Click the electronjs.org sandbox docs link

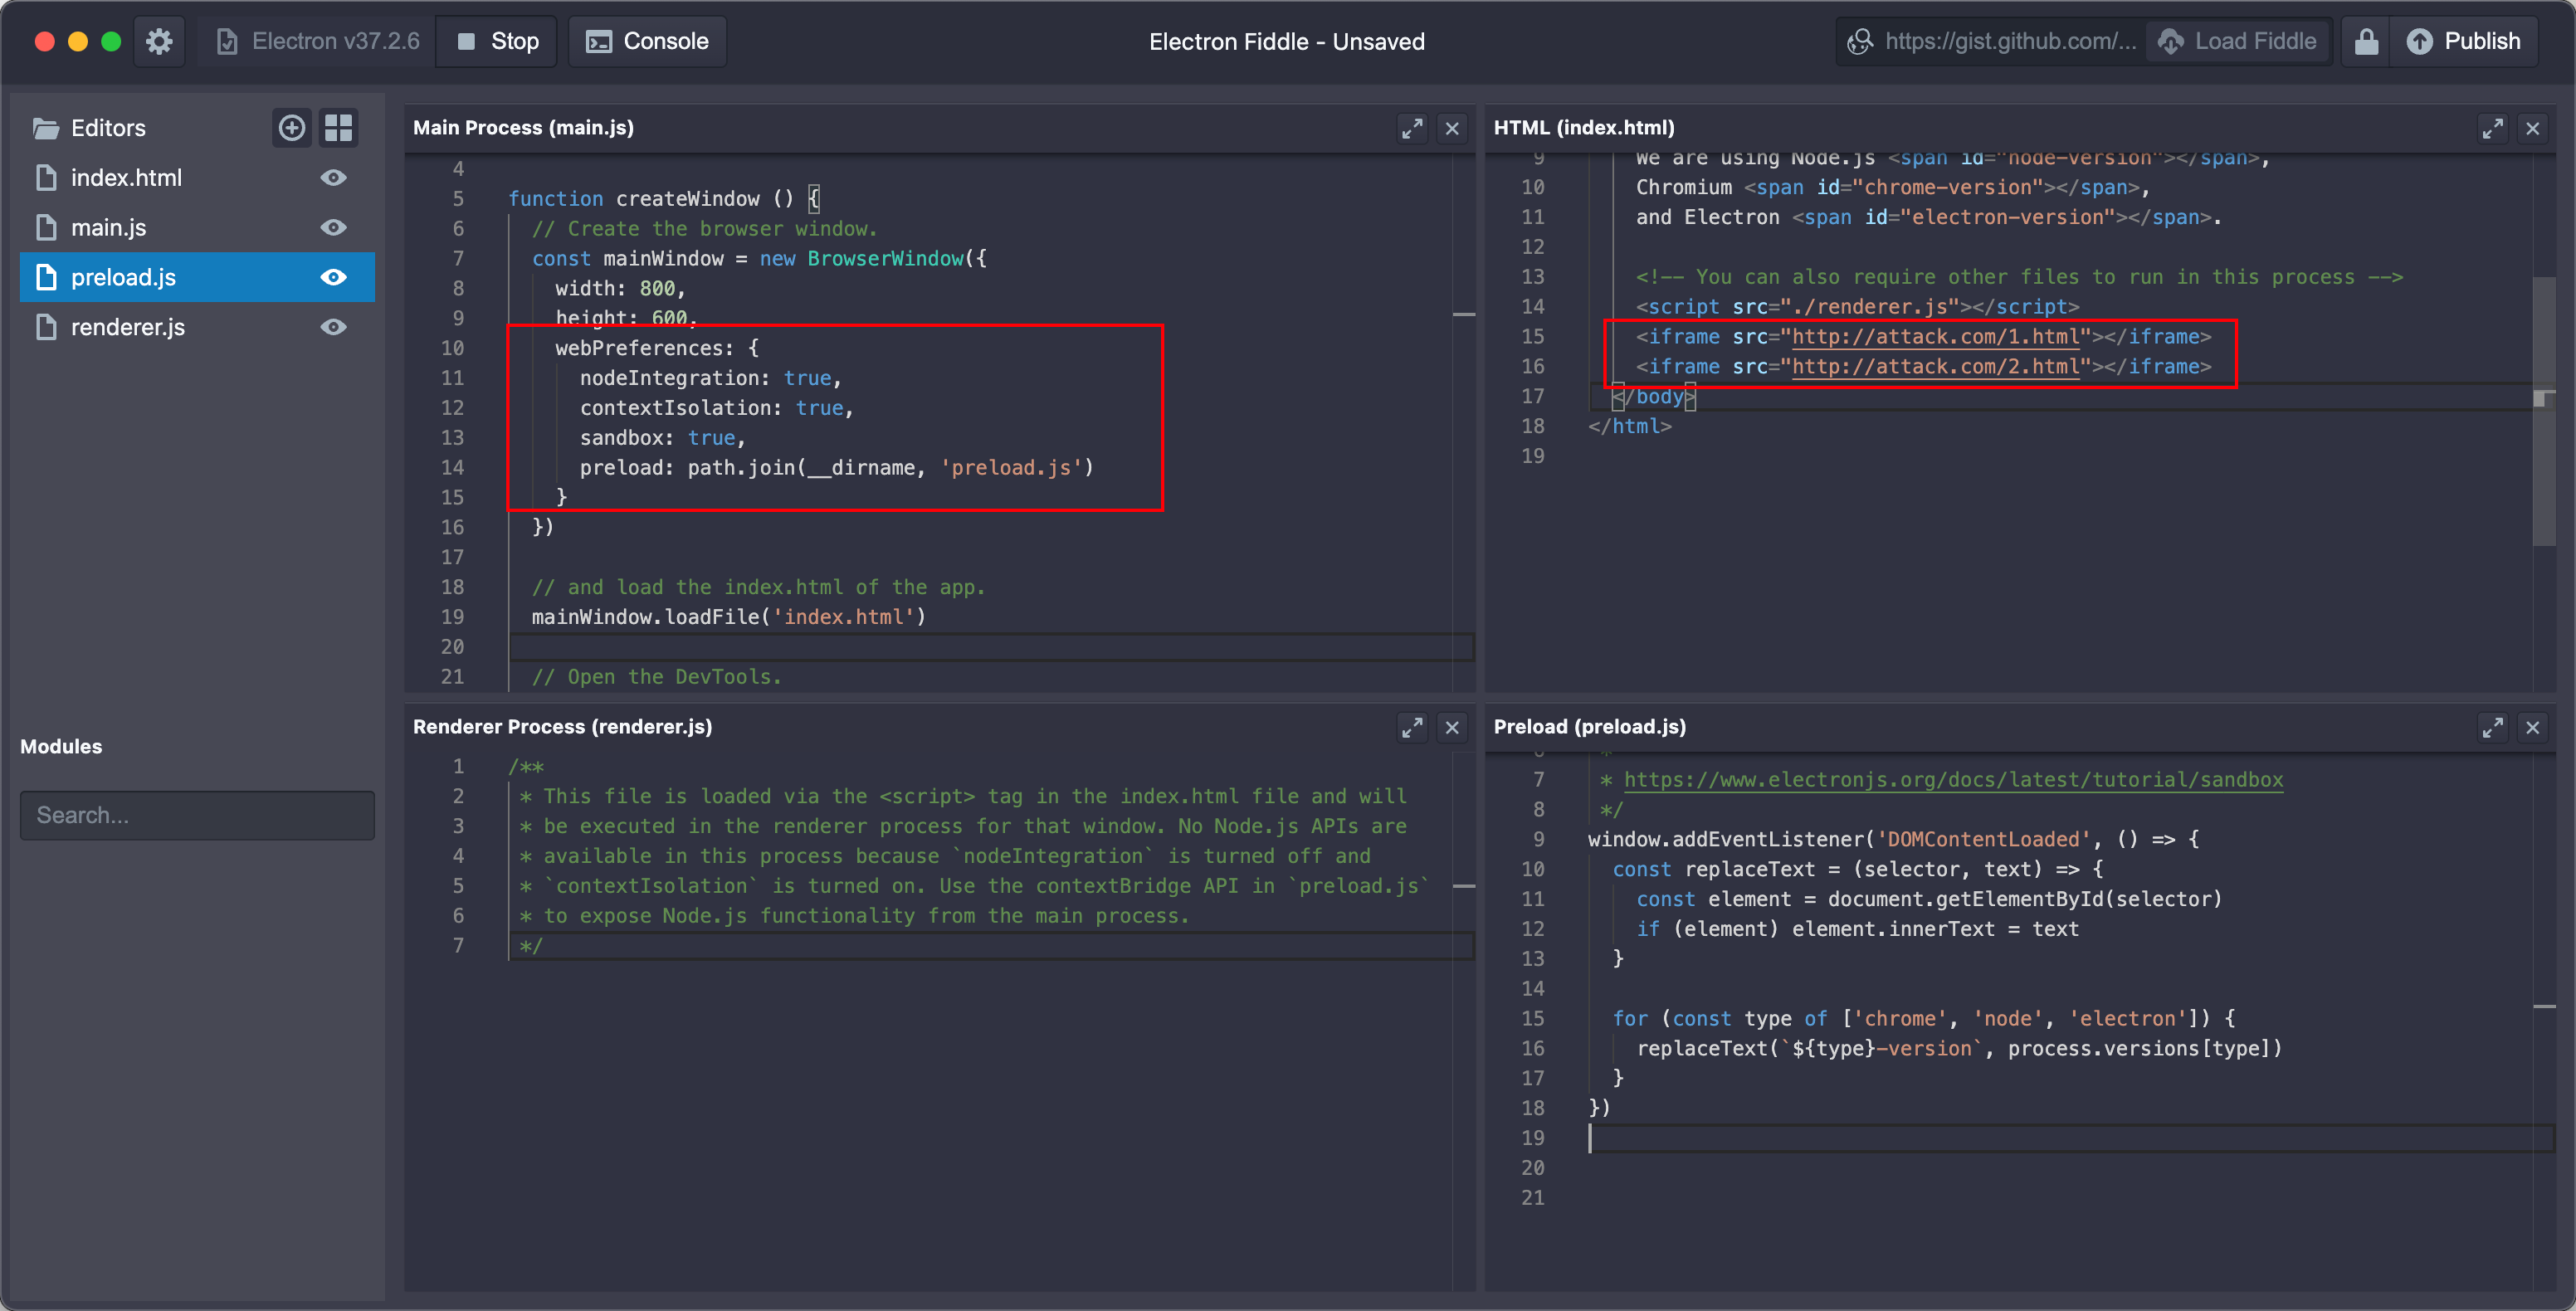pos(1953,780)
